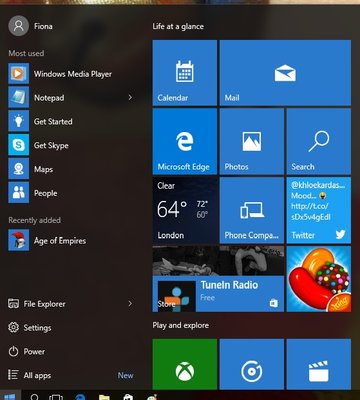Open the Fiona user account menu

31,26
